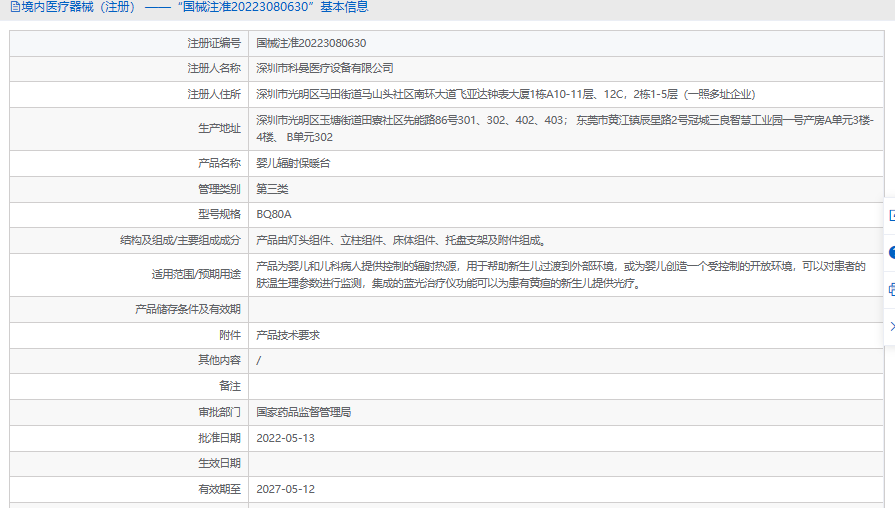Viewport: 895px width, 508px height.
Task: Click the approval date 2022-05-13
Action: [285, 438]
